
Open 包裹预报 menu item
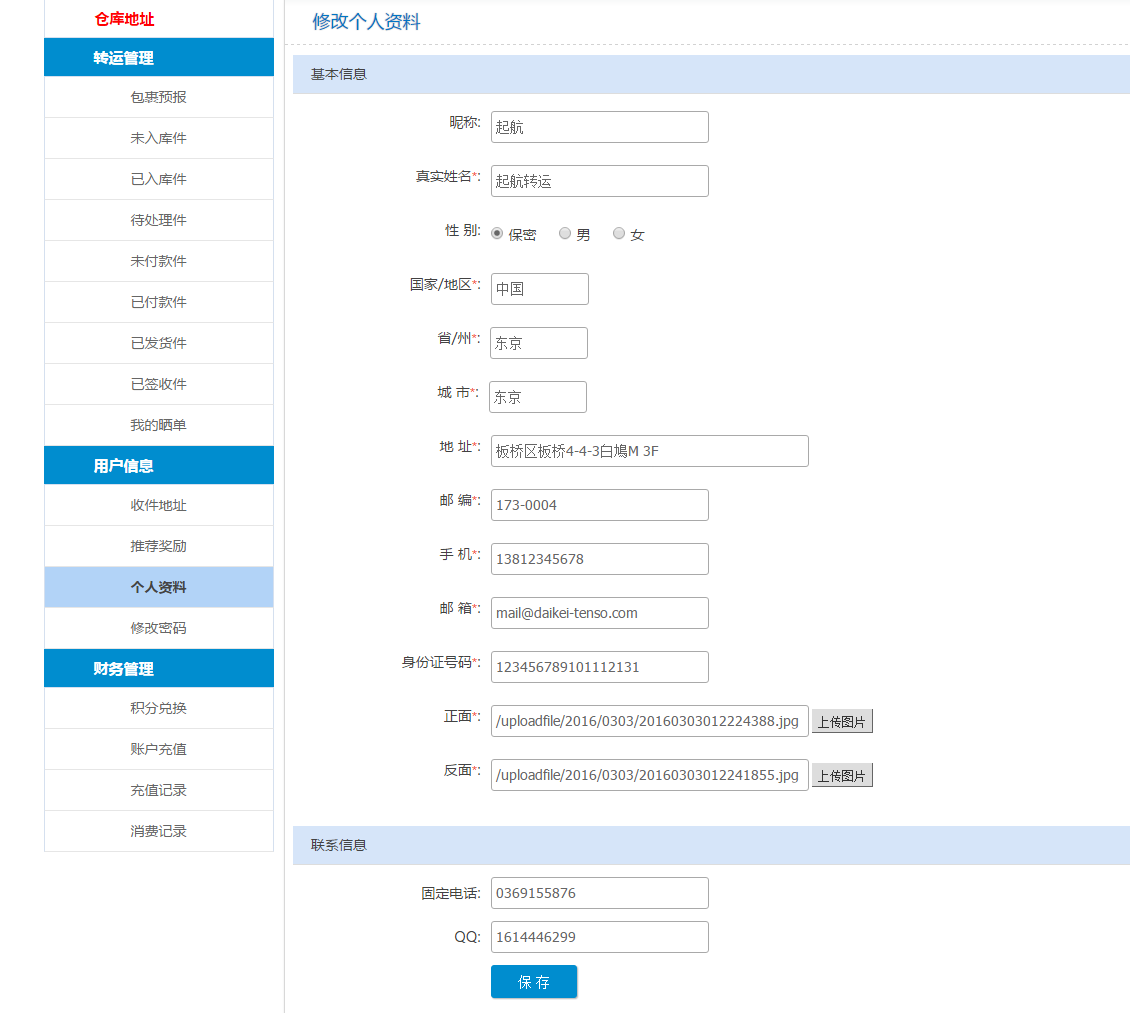coord(158,97)
